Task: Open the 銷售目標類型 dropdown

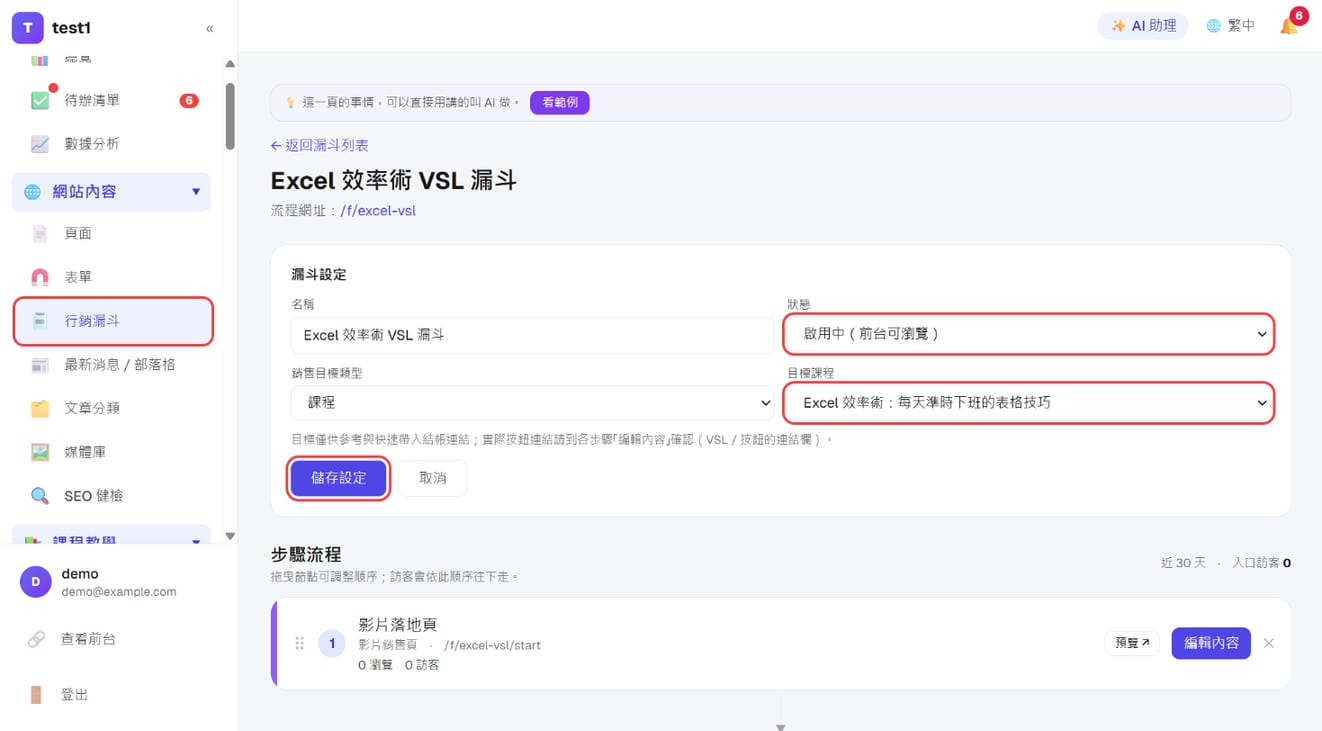Action: pyautogui.click(x=533, y=403)
